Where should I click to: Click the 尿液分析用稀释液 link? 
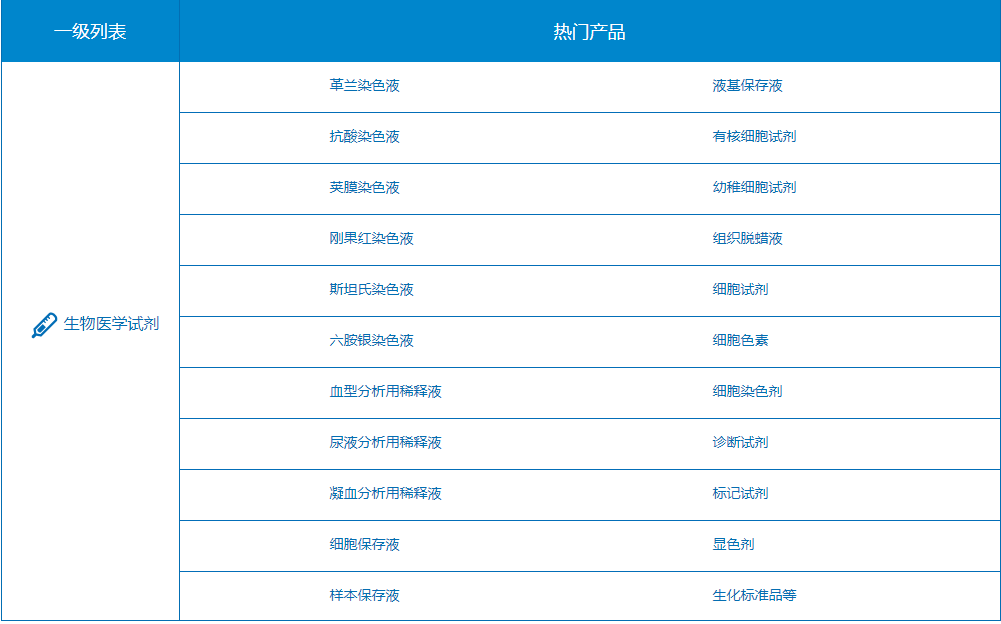point(385,443)
